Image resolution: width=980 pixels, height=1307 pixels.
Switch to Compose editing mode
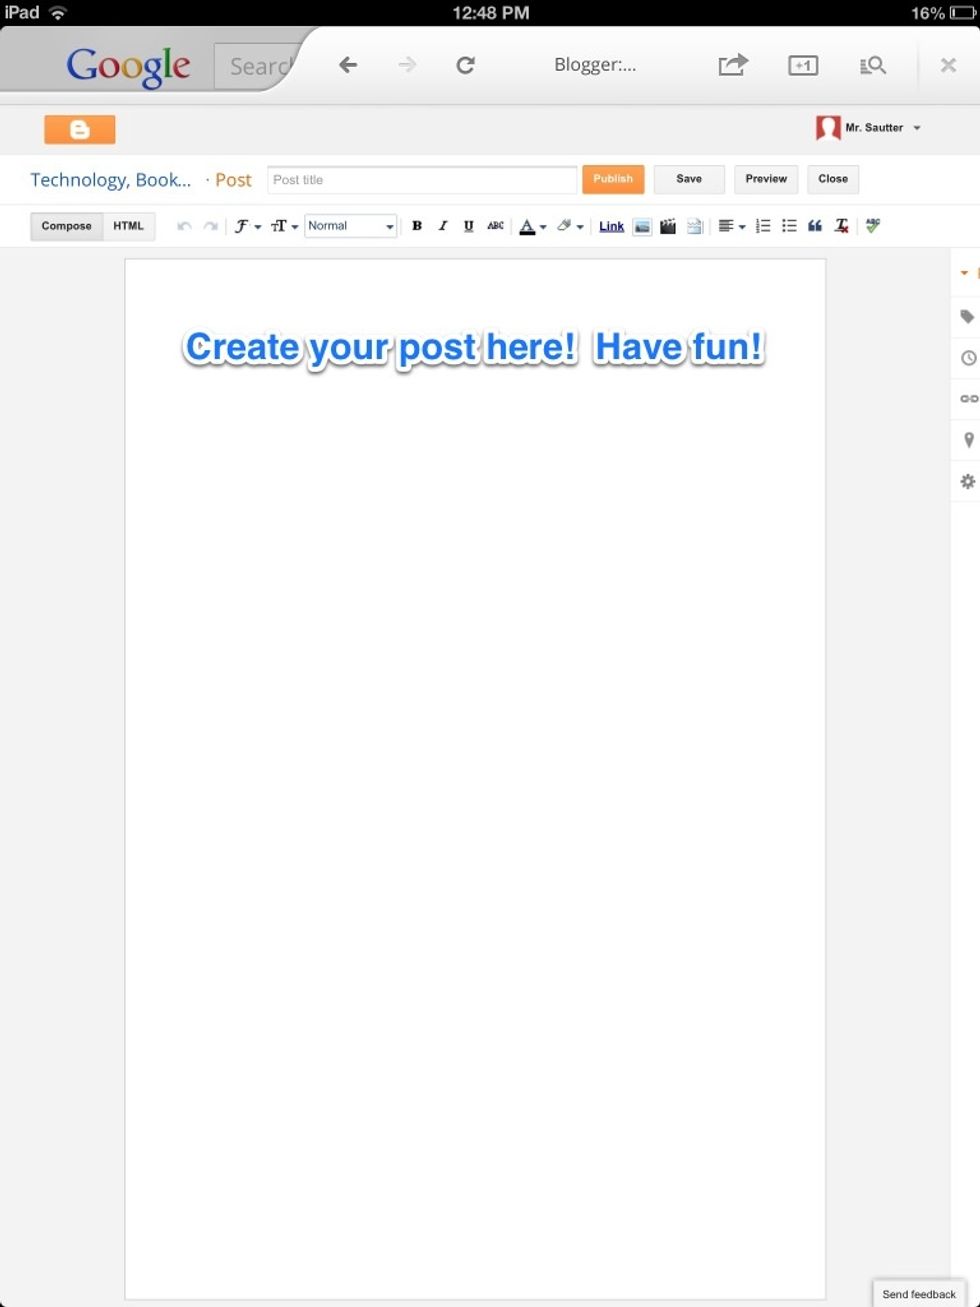pyautogui.click(x=67, y=226)
